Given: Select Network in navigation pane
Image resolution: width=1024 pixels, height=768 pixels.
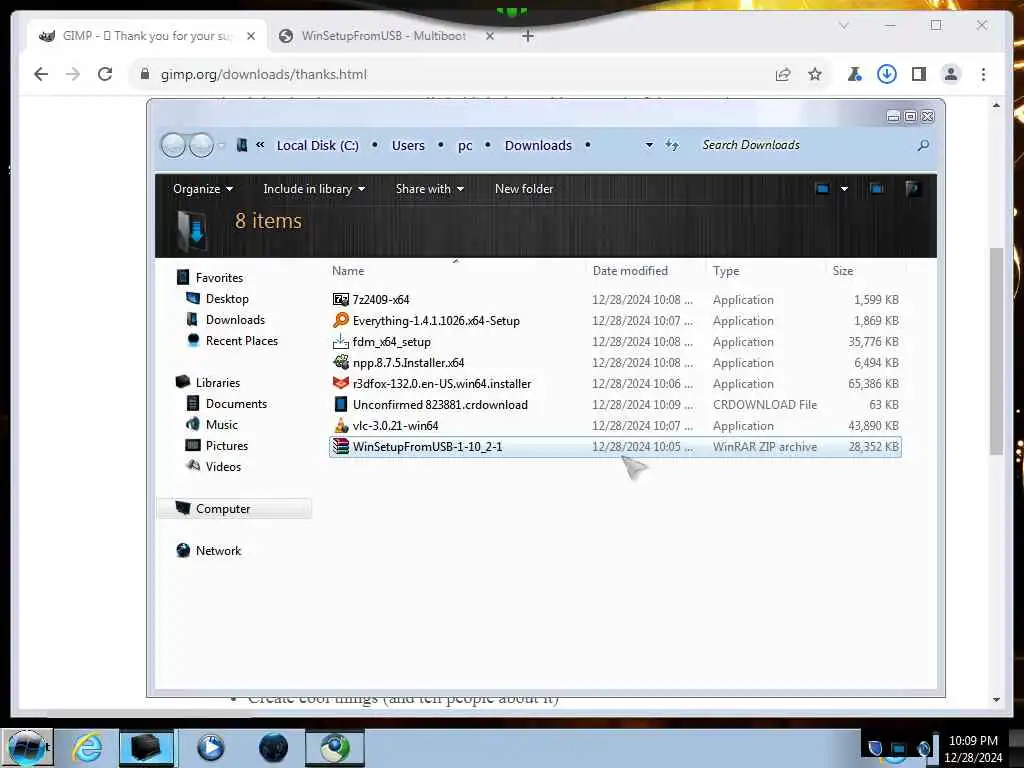Looking at the screenshot, I should point(218,551).
